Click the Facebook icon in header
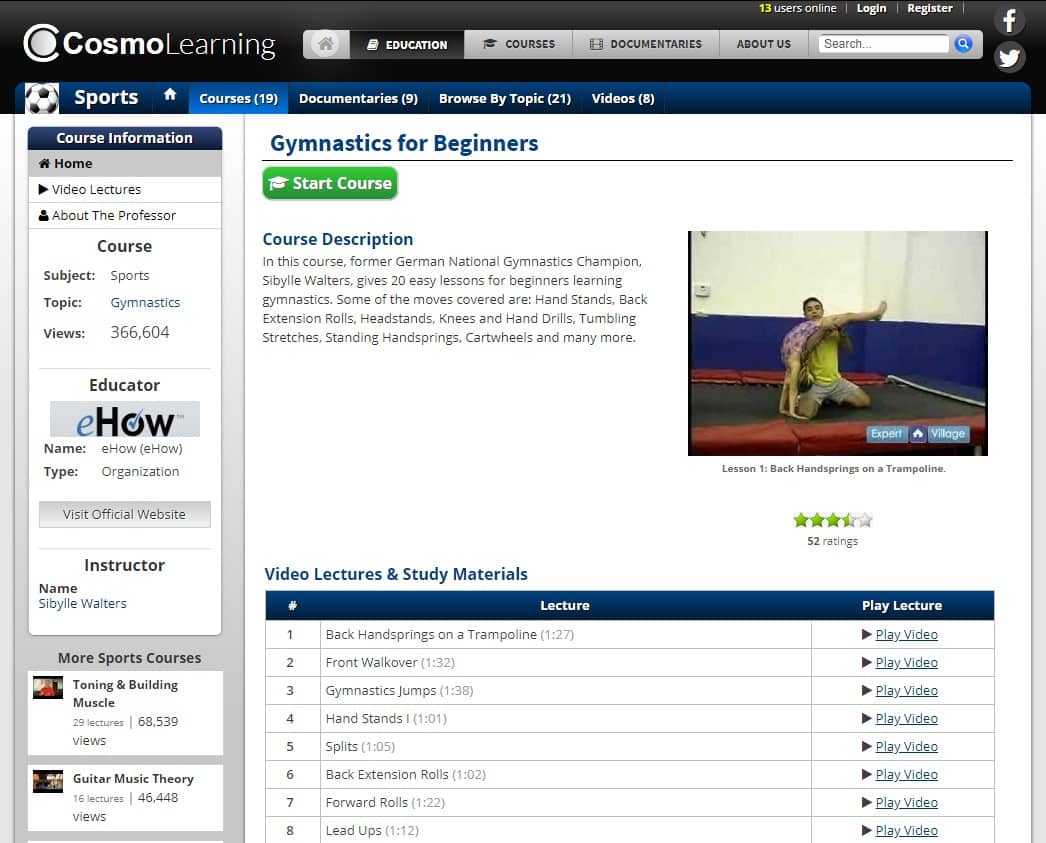 [x=1009, y=21]
